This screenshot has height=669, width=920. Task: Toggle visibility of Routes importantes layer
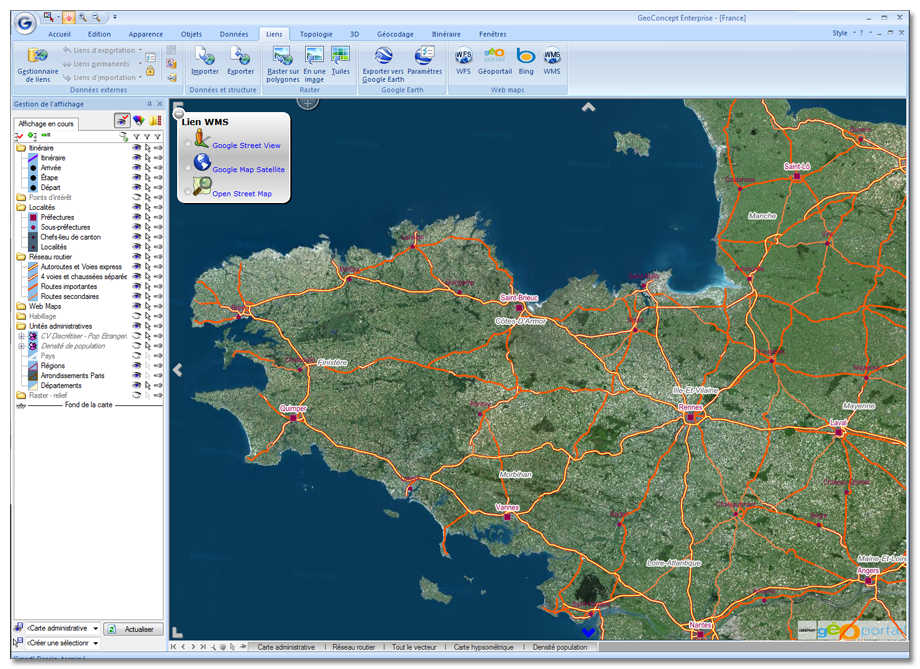[136, 287]
